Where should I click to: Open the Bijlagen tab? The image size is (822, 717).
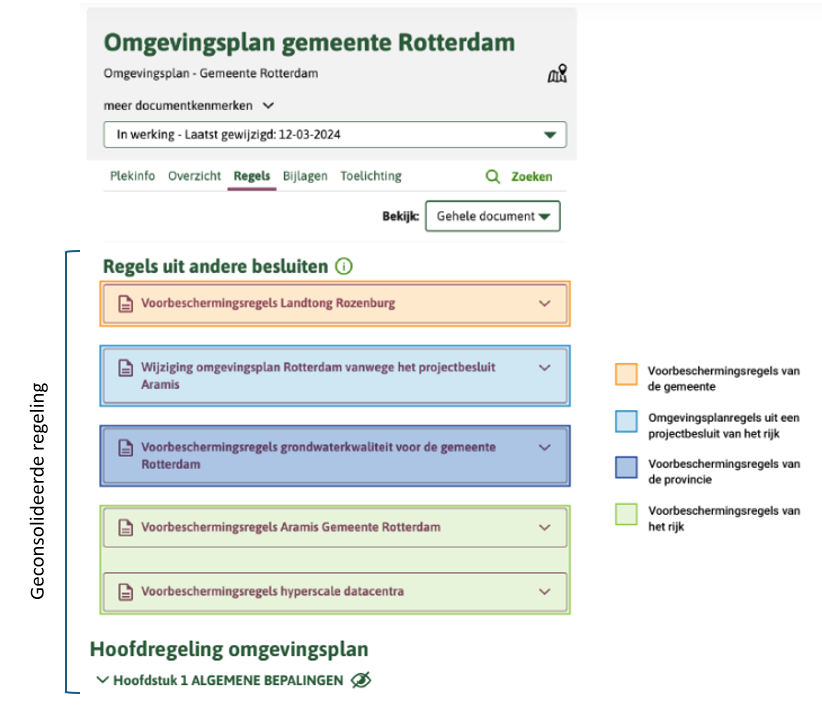click(304, 176)
